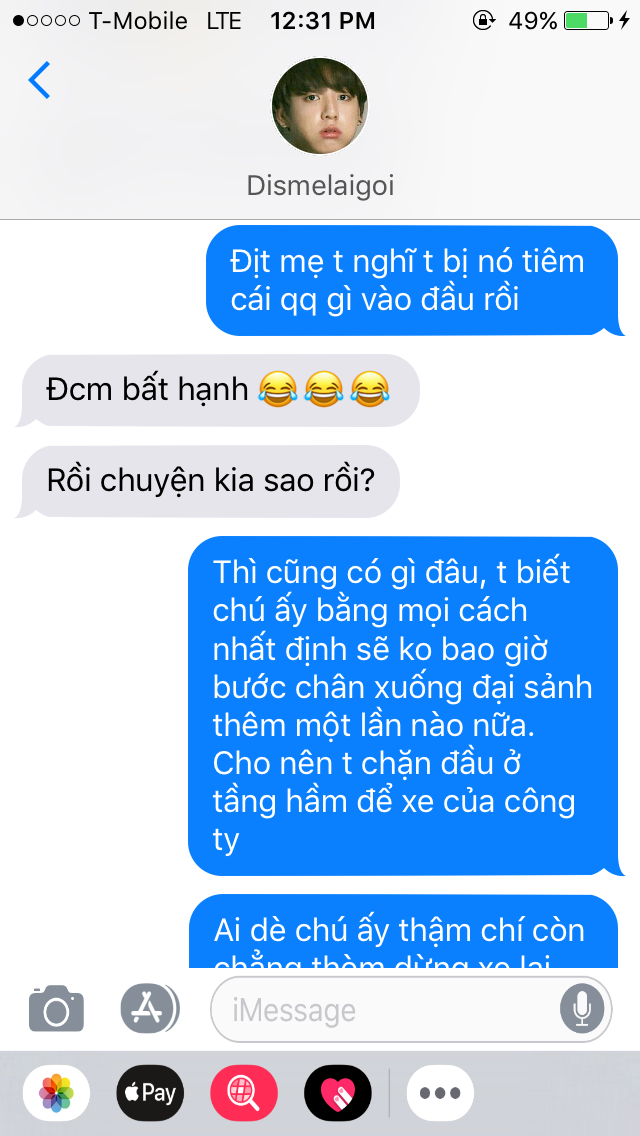Tap the battery indicator in status bar
640x1136 pixels.
coord(588,20)
